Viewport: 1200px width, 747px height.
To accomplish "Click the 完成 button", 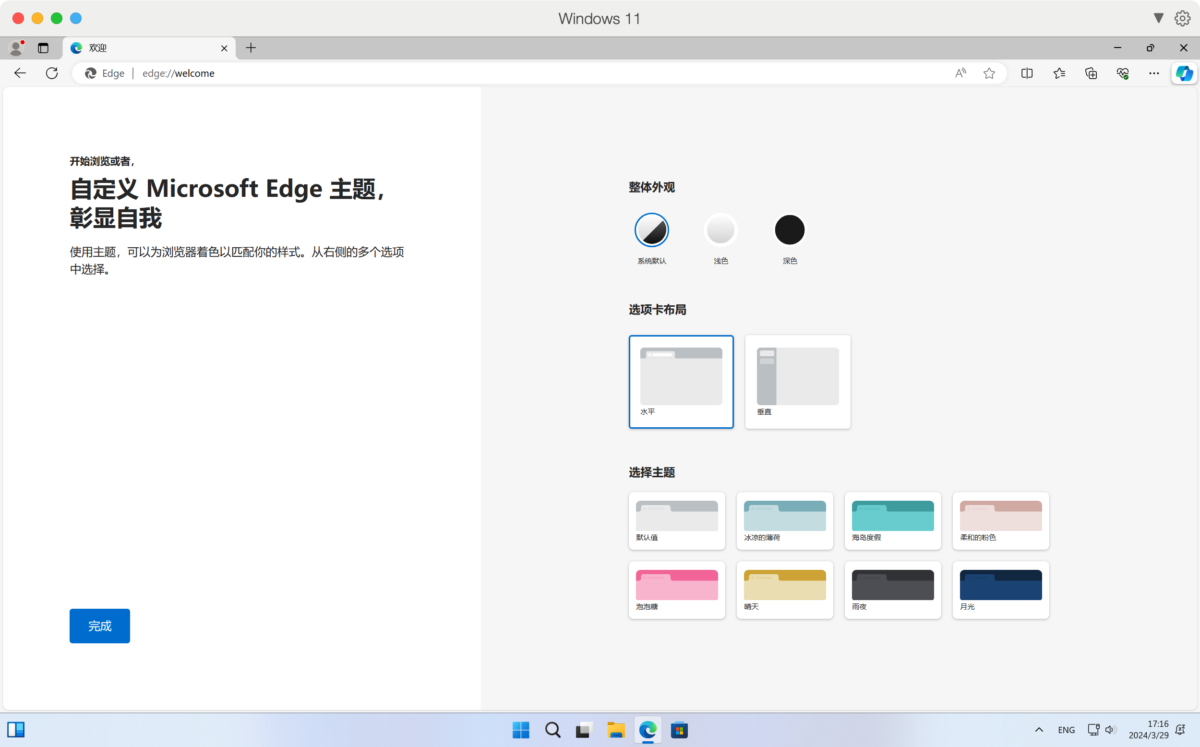I will click(x=100, y=626).
